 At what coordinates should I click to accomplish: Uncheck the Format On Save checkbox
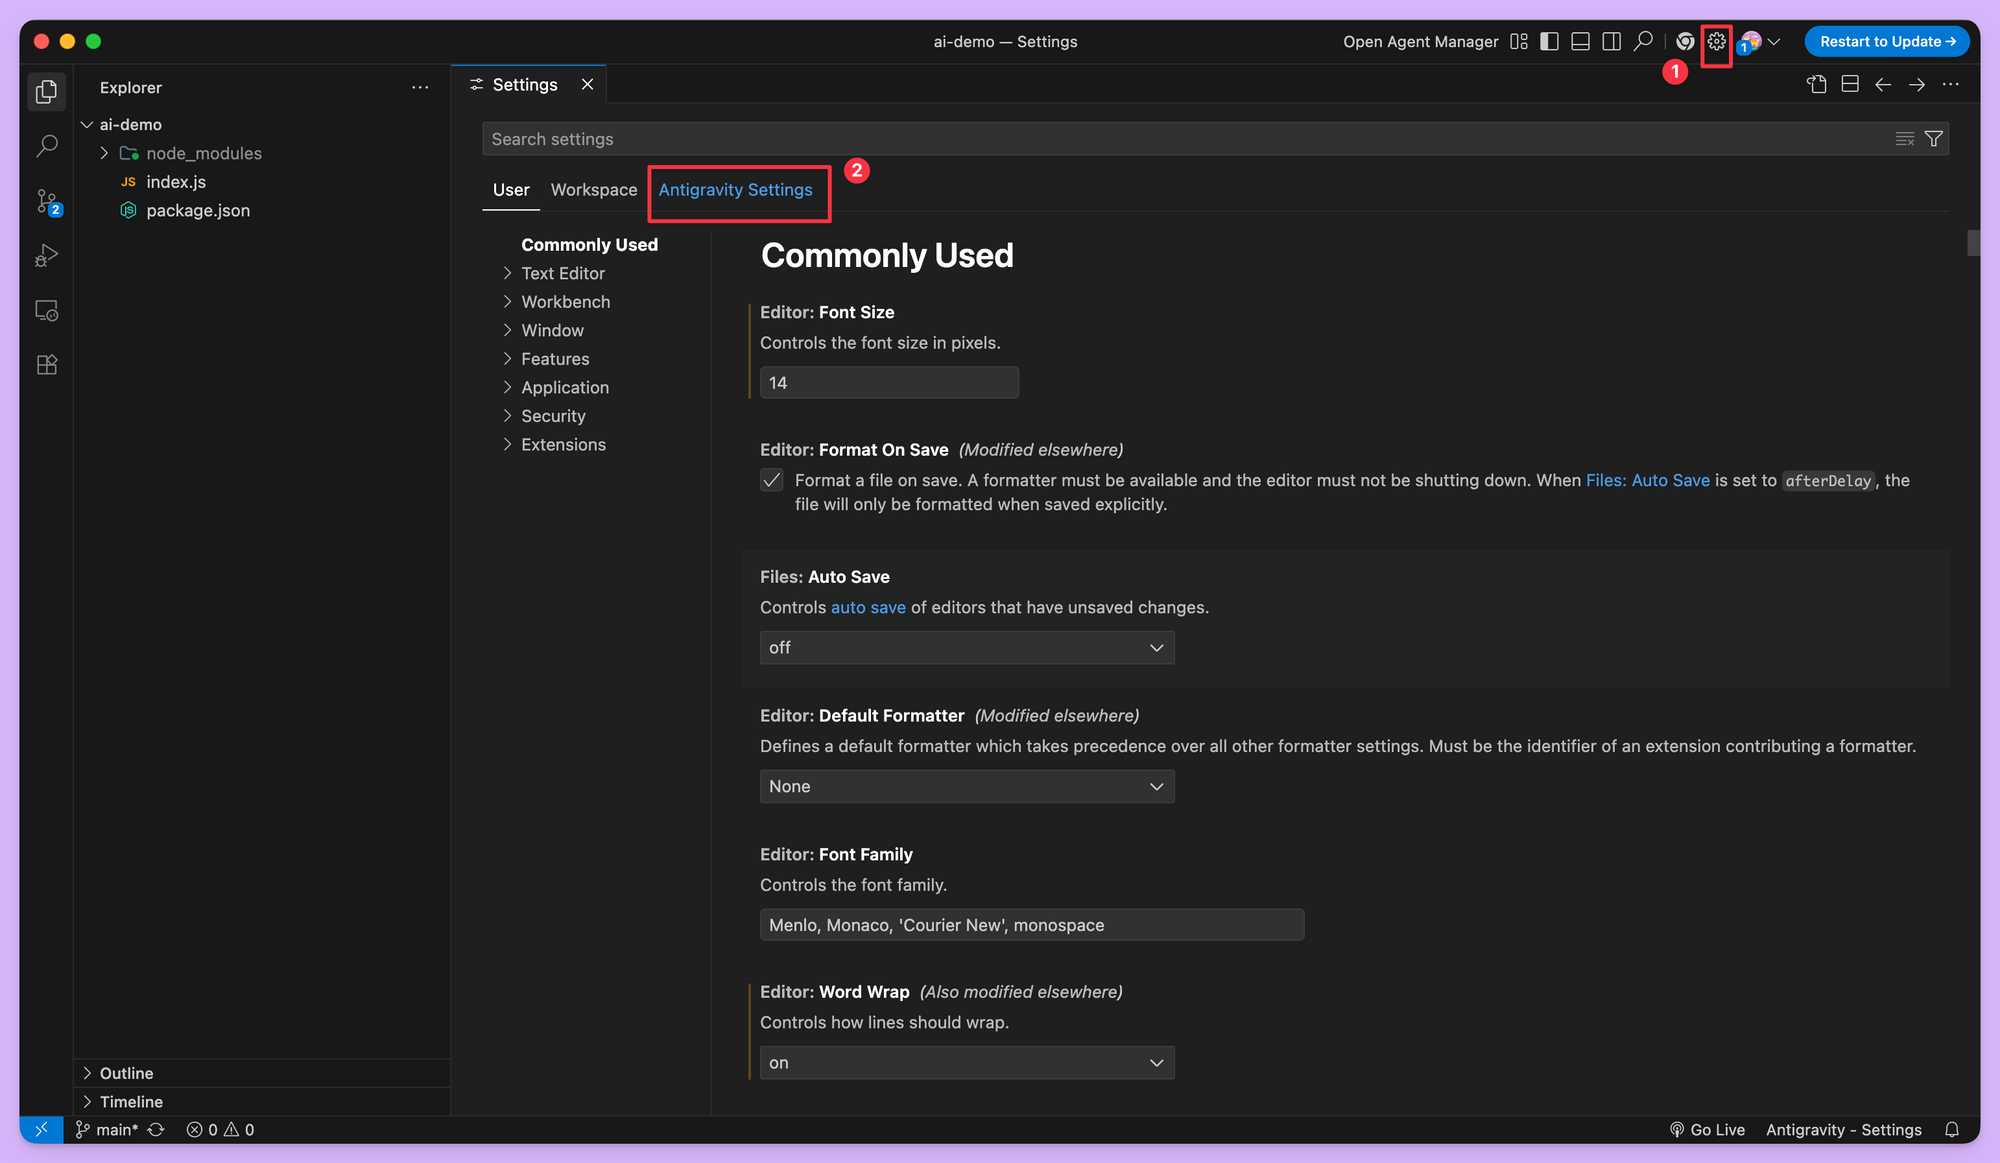pos(772,481)
